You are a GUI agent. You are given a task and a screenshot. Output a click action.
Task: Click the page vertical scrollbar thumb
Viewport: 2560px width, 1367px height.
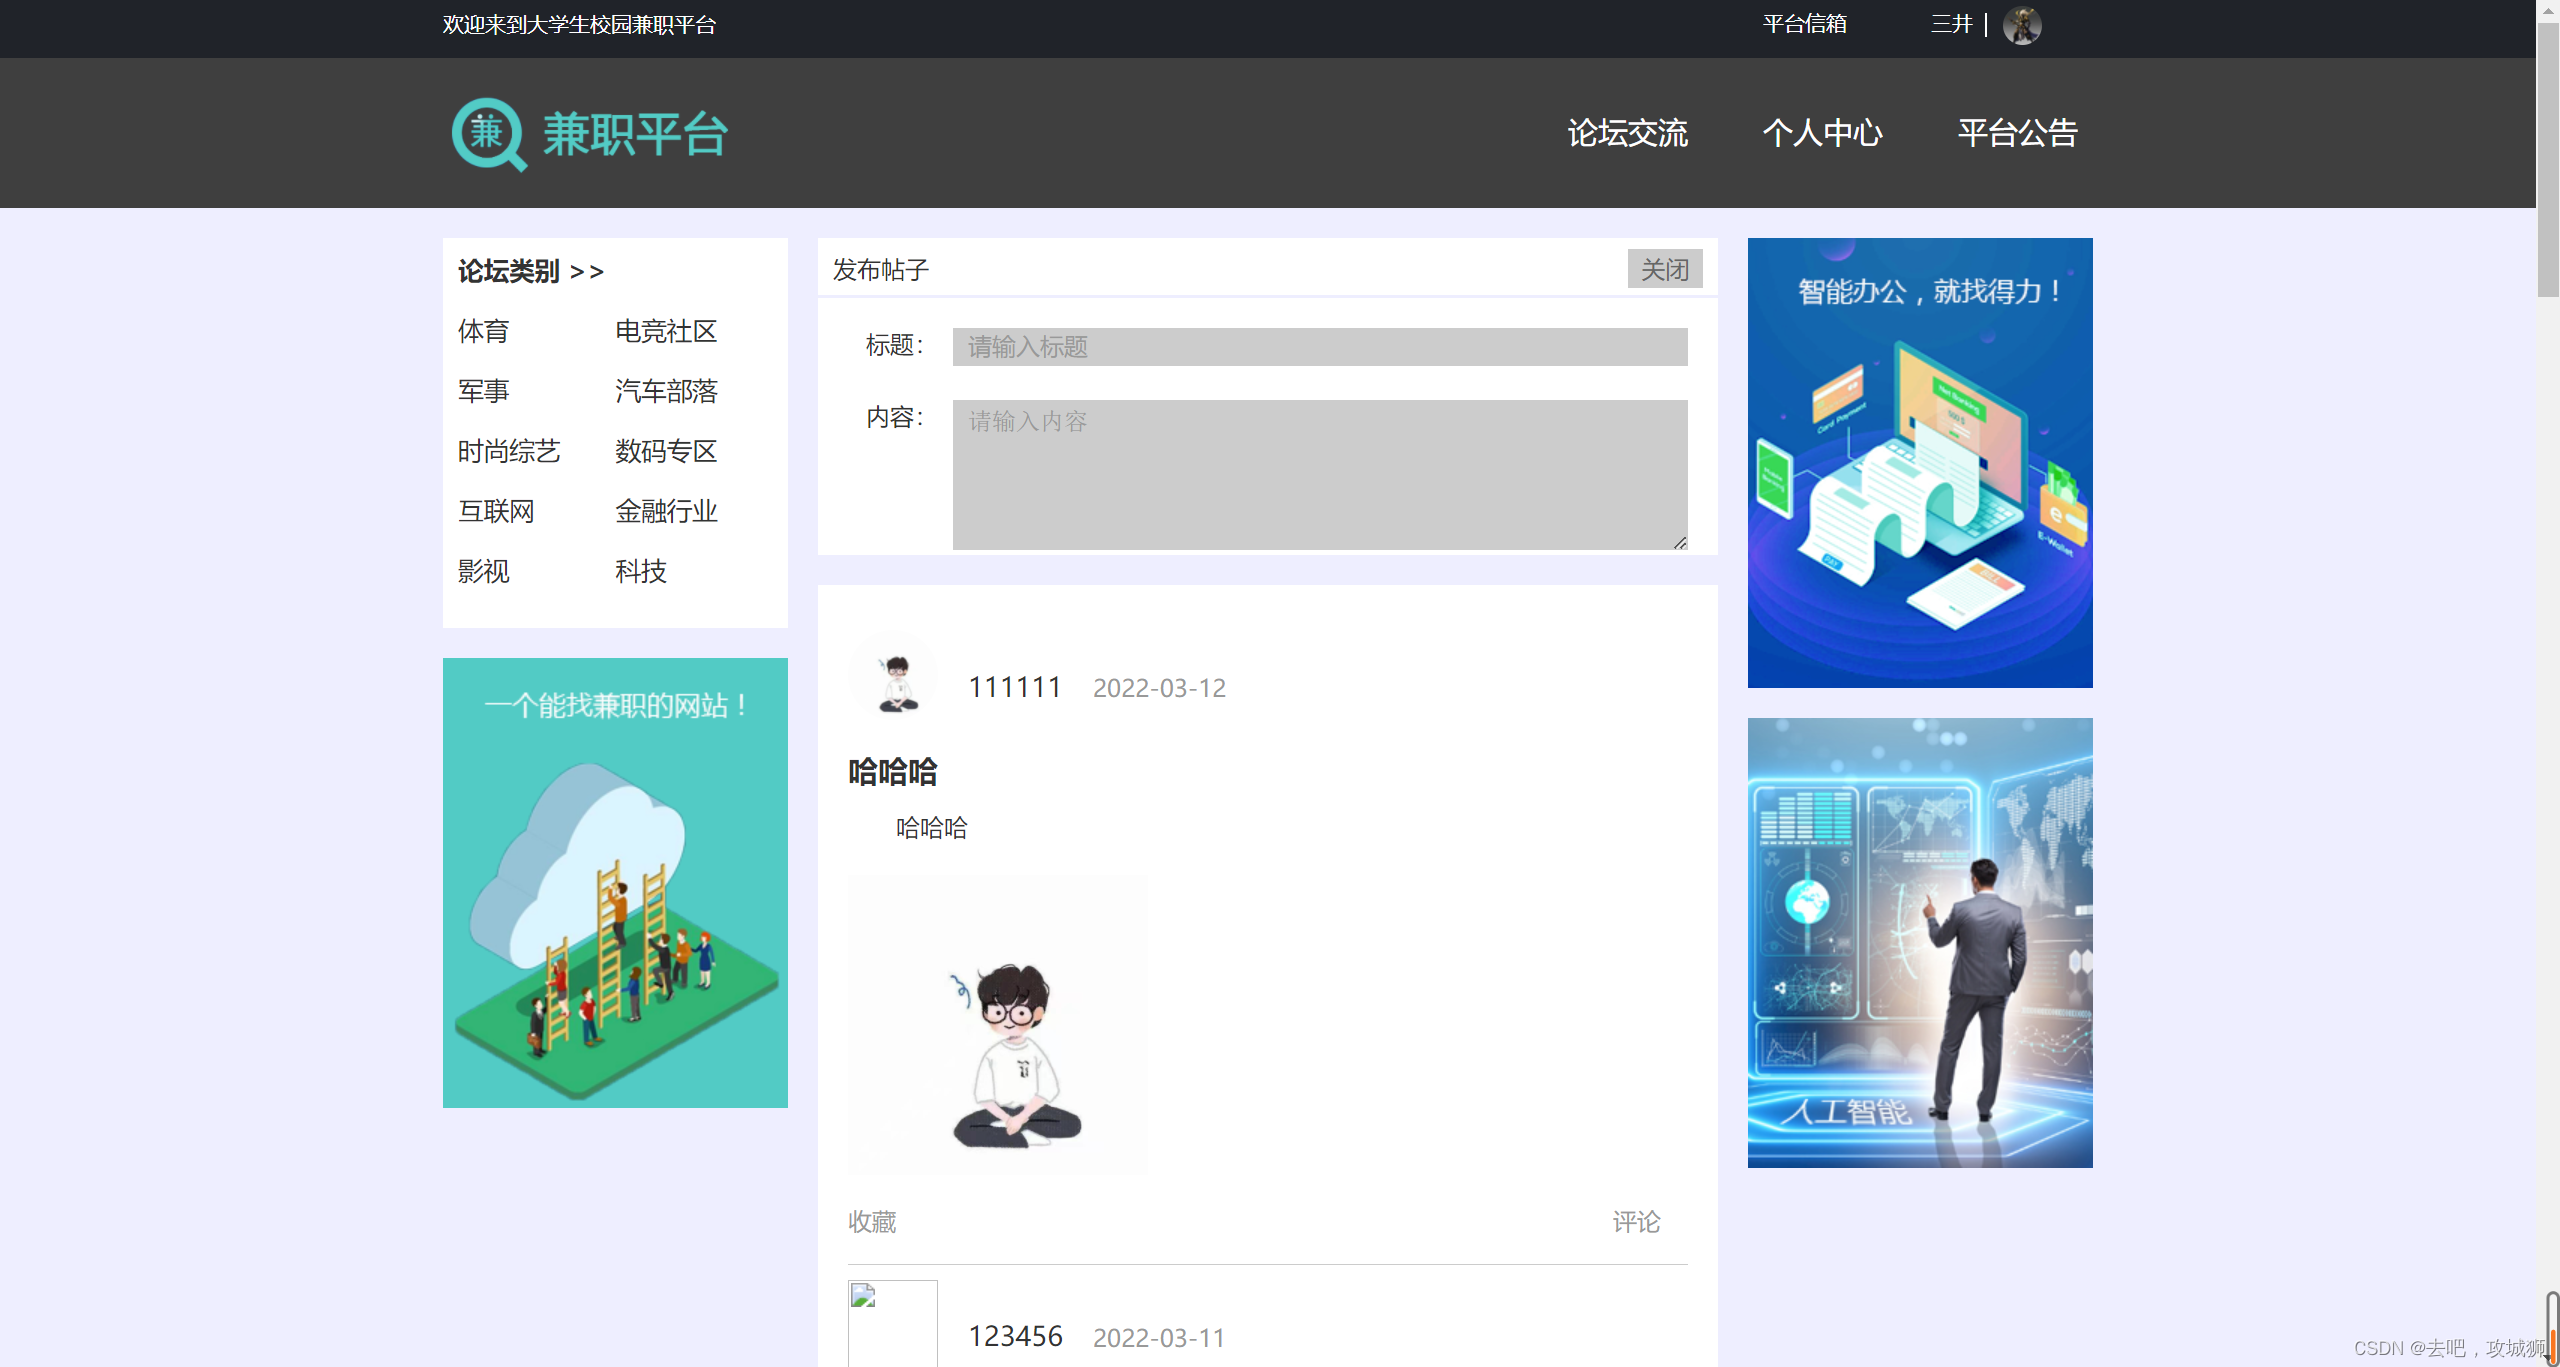pos(2547,160)
